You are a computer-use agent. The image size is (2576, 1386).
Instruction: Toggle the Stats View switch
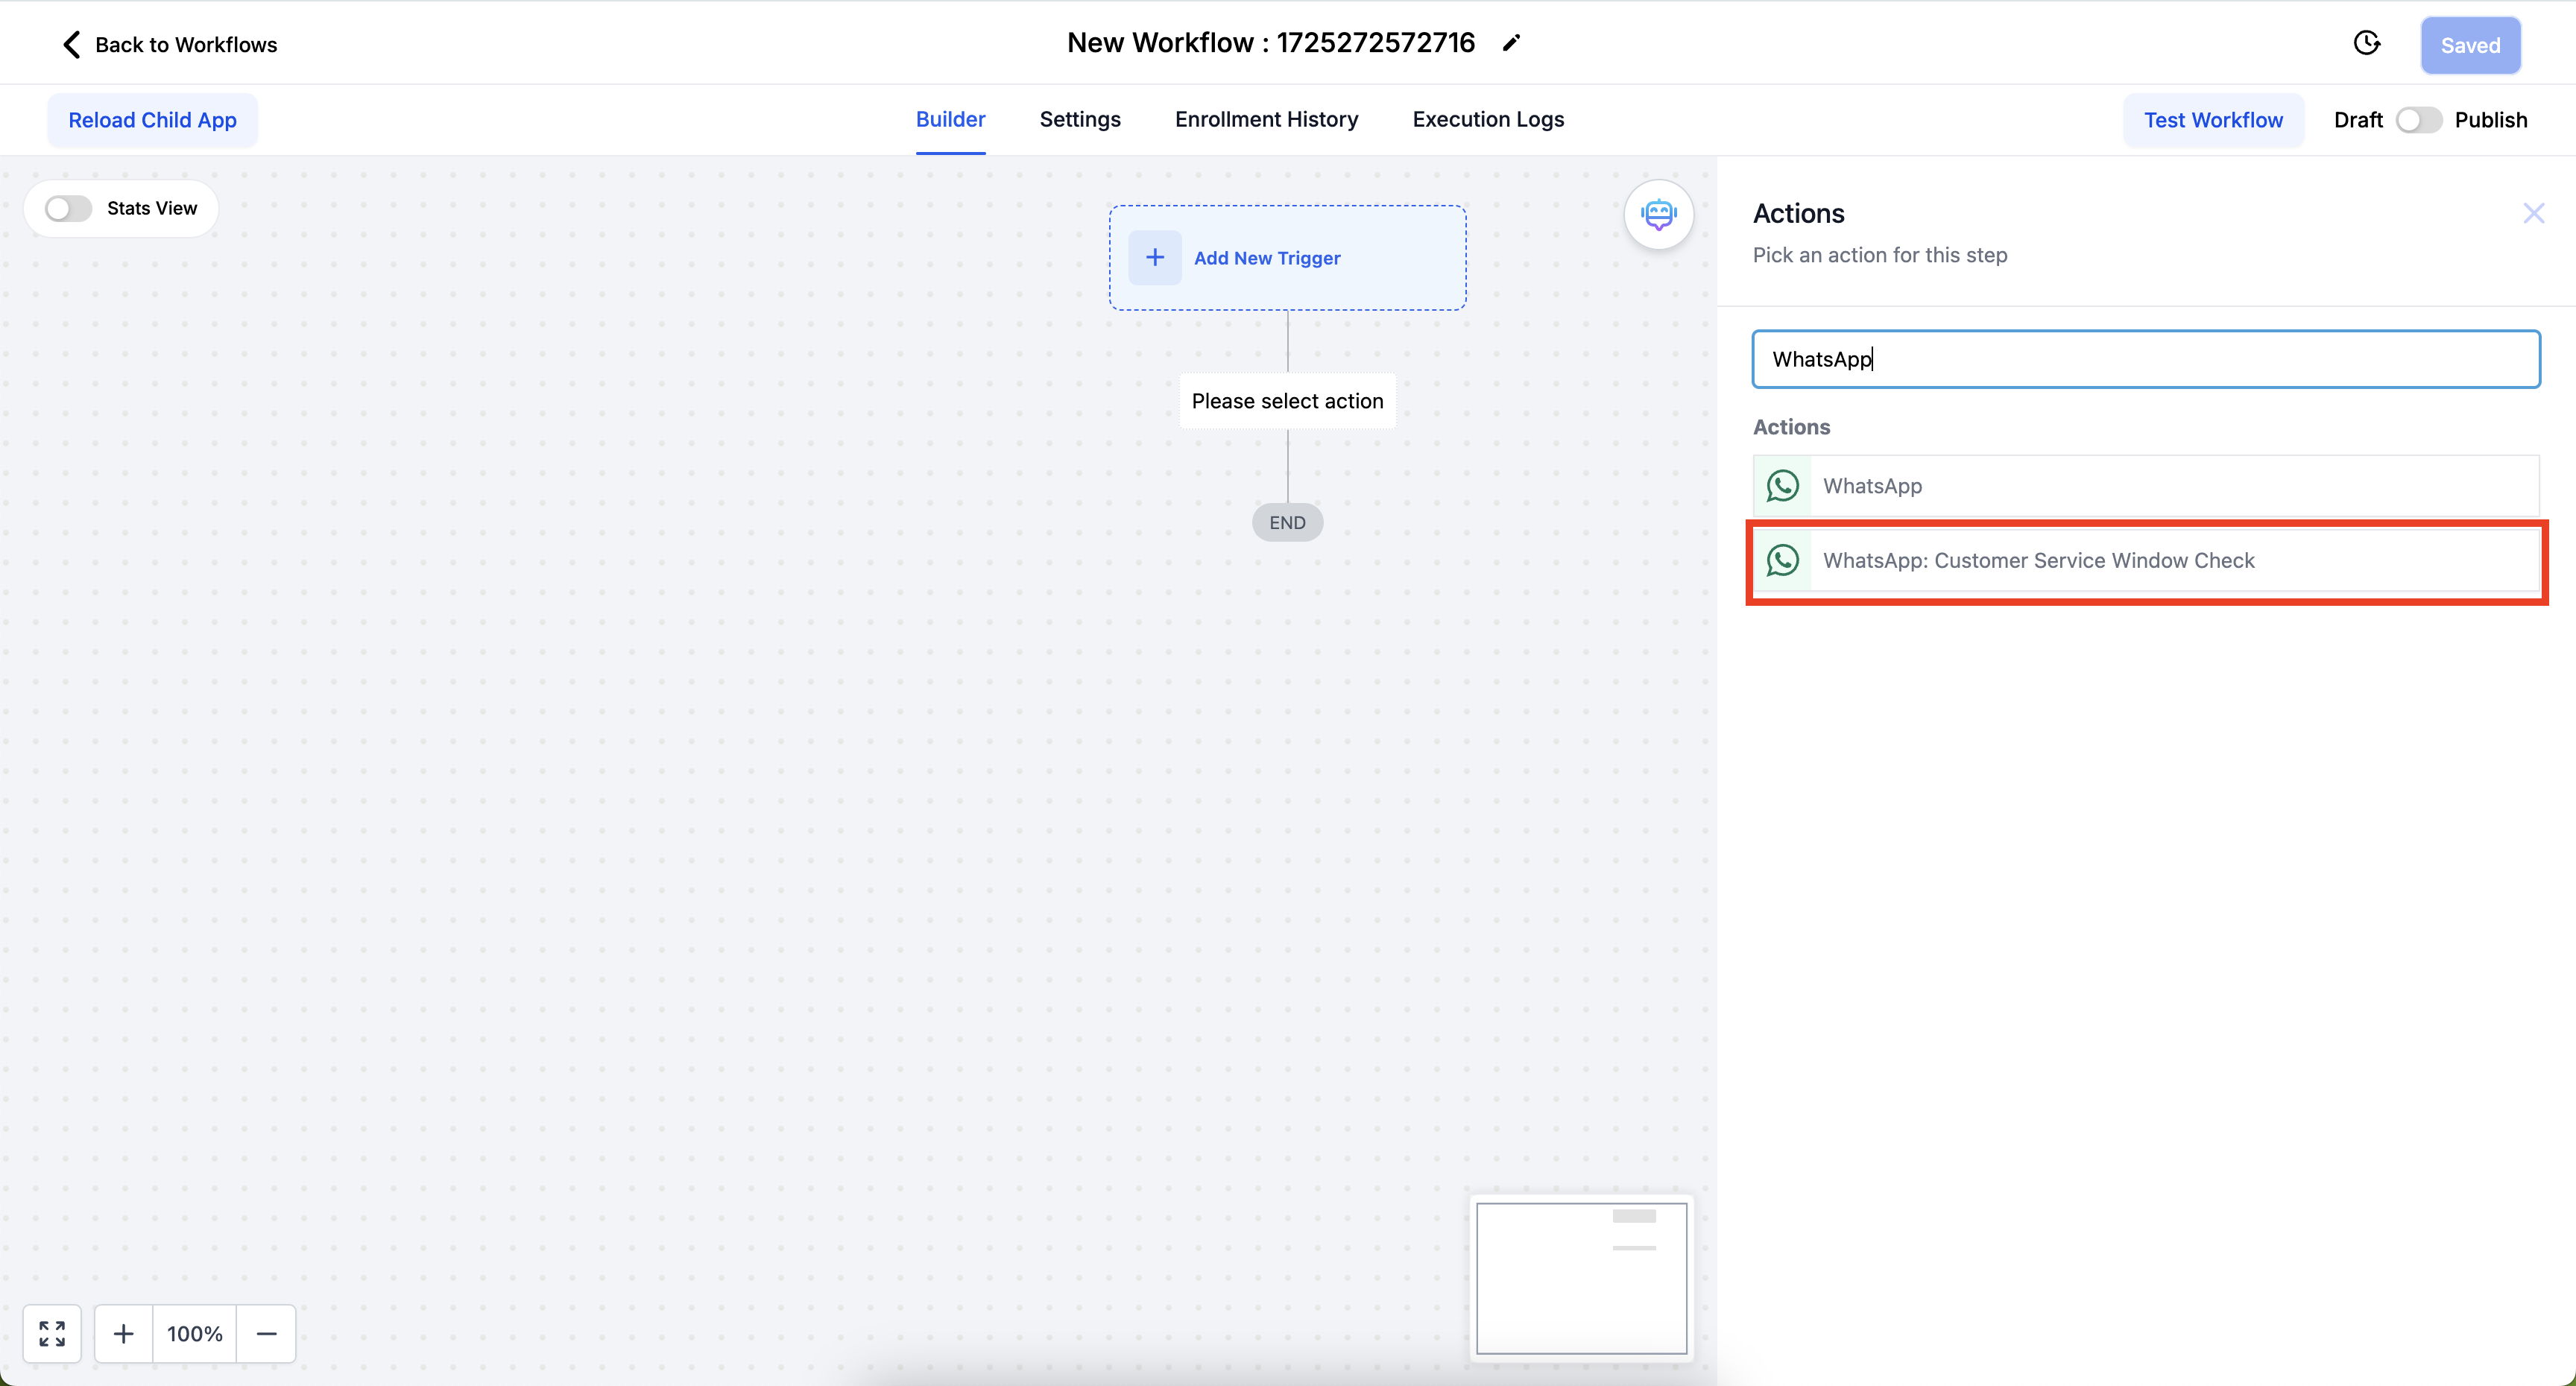[69, 208]
